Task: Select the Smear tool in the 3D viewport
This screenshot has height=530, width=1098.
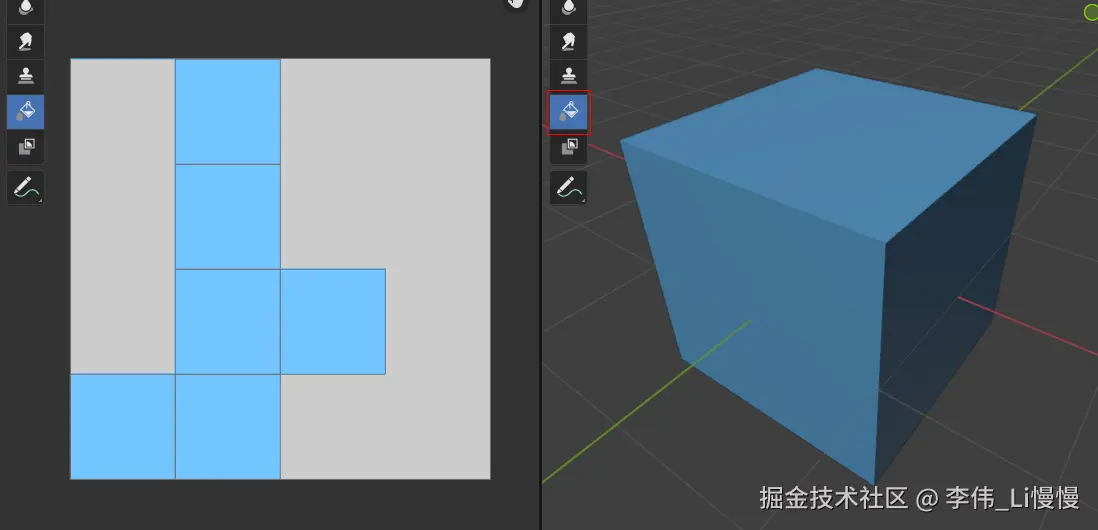Action: [x=569, y=42]
